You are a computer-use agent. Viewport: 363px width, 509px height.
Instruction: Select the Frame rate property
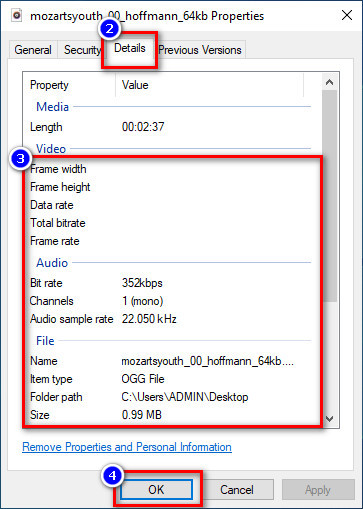tap(55, 241)
